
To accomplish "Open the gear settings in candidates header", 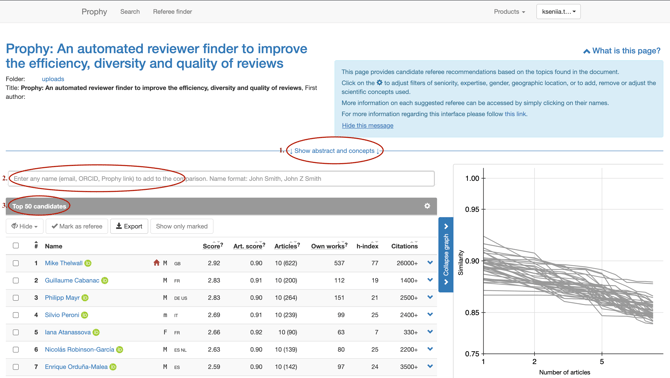I will coord(427,206).
